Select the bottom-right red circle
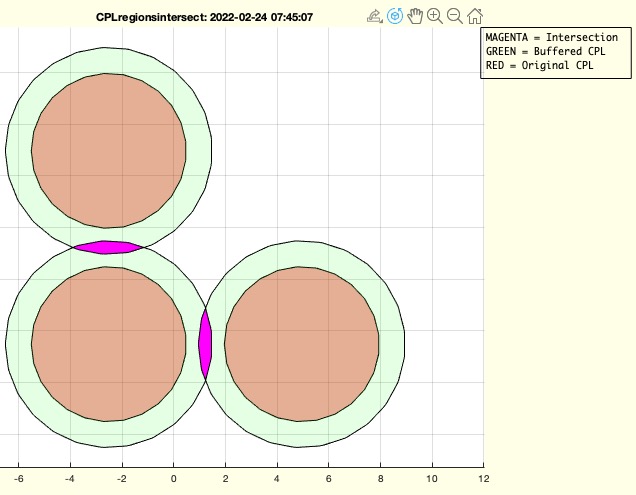Viewport: 636px width, 495px height. point(302,344)
